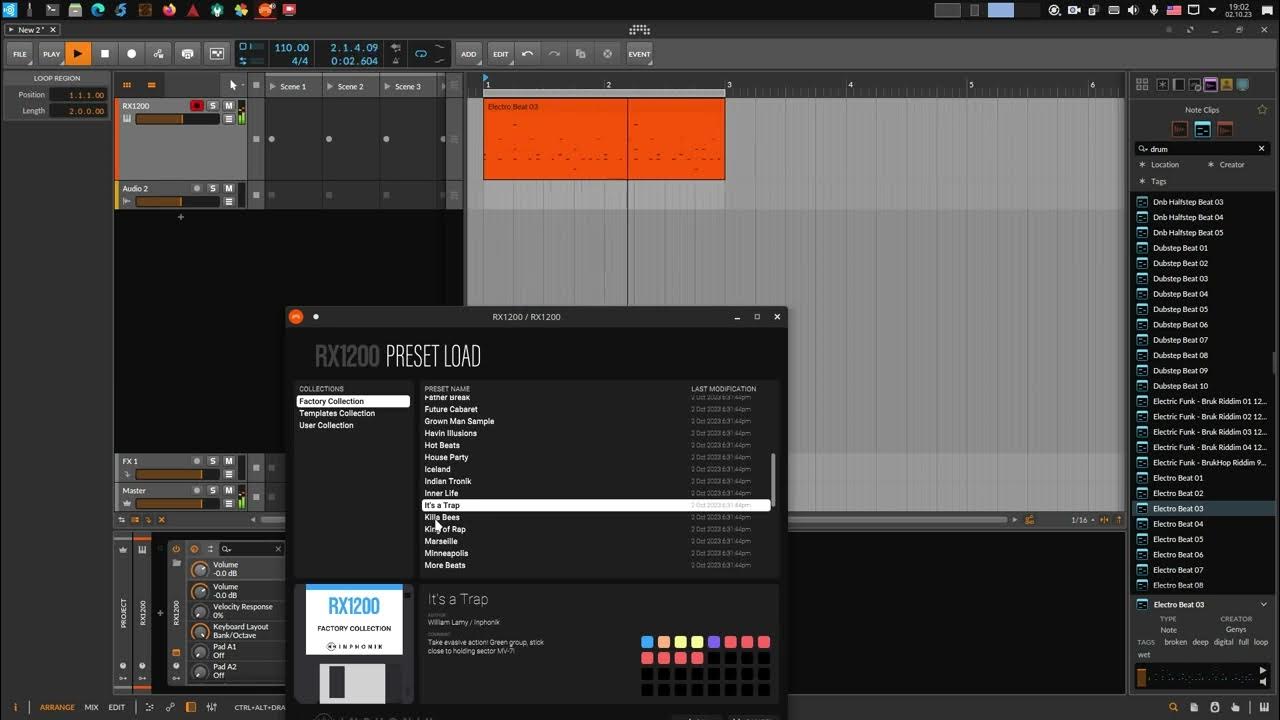Screen dimensions: 1280x720
Task: Select the Electro Beat 03 orange clip
Action: pyautogui.click(x=604, y=139)
